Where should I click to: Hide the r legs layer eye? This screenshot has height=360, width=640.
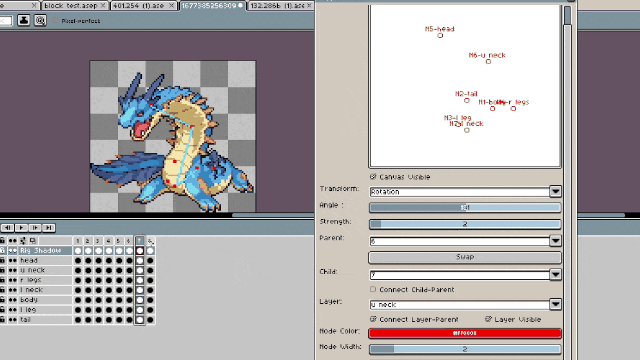pos(13,280)
